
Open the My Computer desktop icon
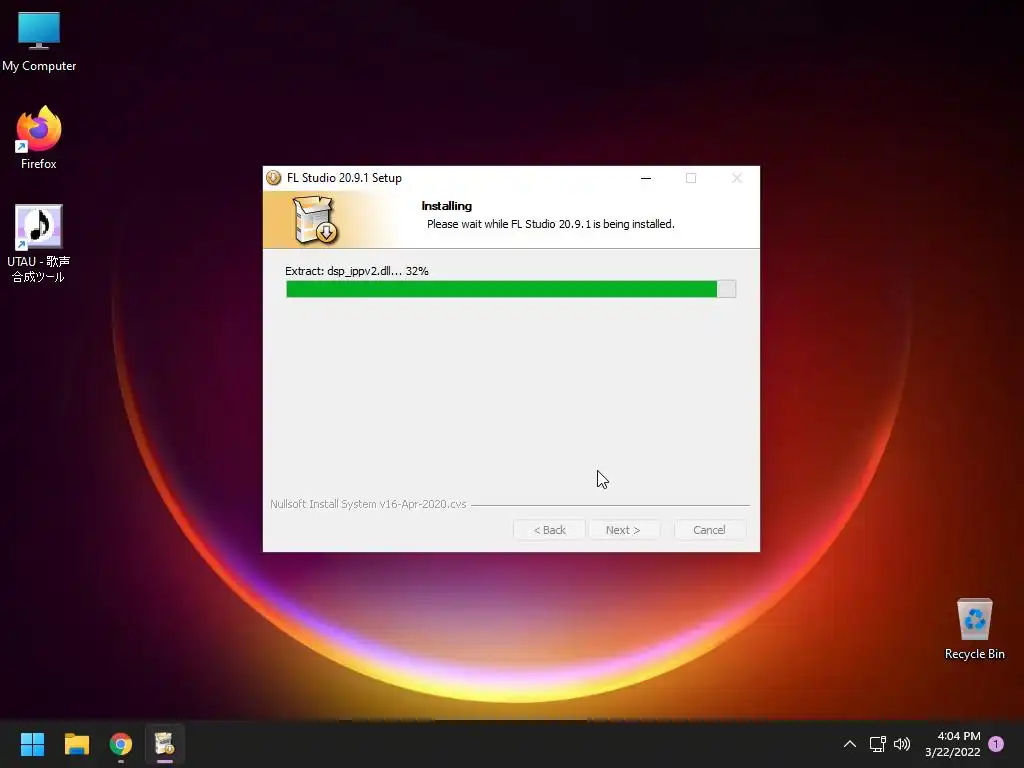pos(39,41)
